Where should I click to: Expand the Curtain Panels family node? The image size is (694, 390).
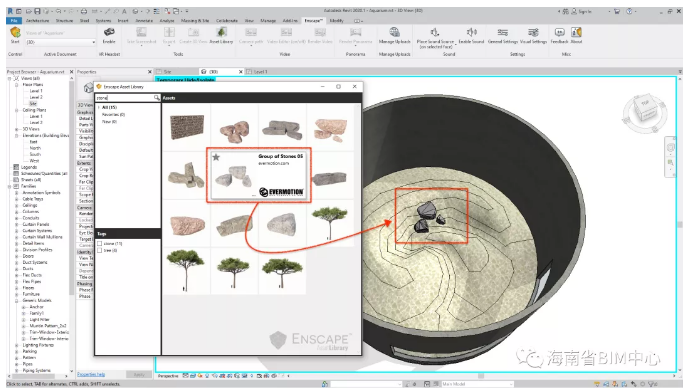click(x=16, y=224)
